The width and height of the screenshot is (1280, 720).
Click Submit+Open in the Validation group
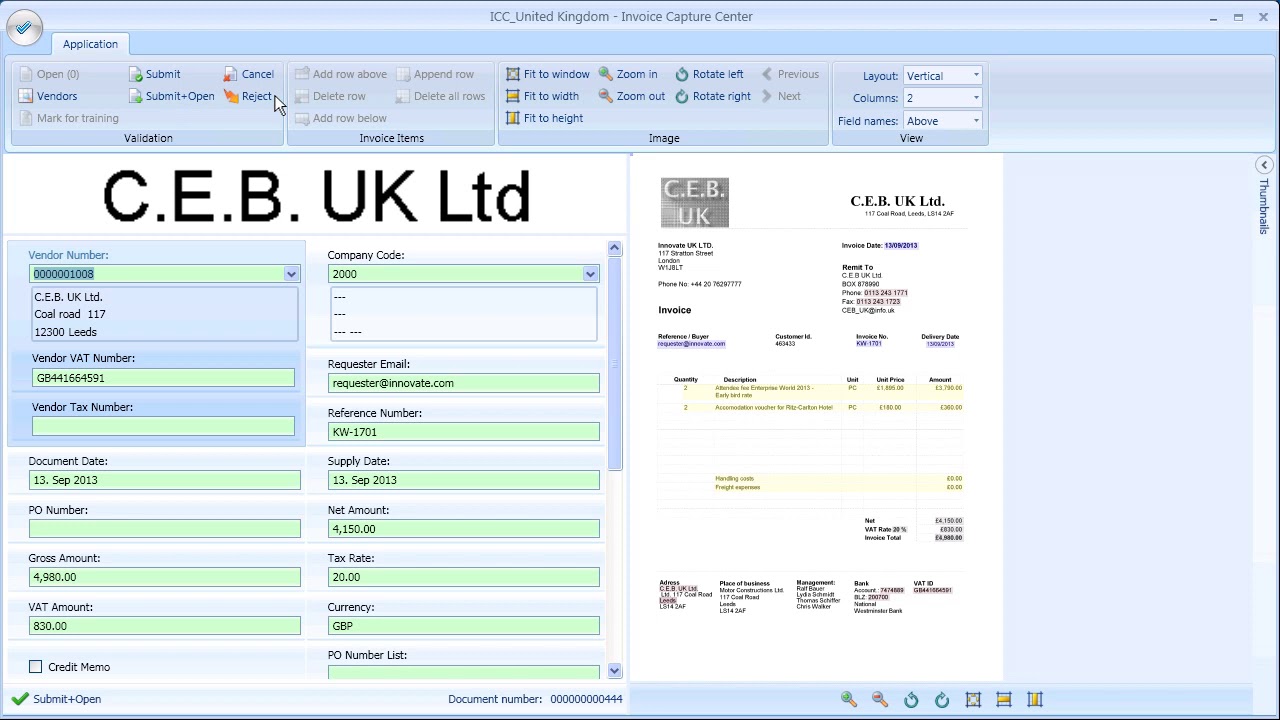(171, 96)
